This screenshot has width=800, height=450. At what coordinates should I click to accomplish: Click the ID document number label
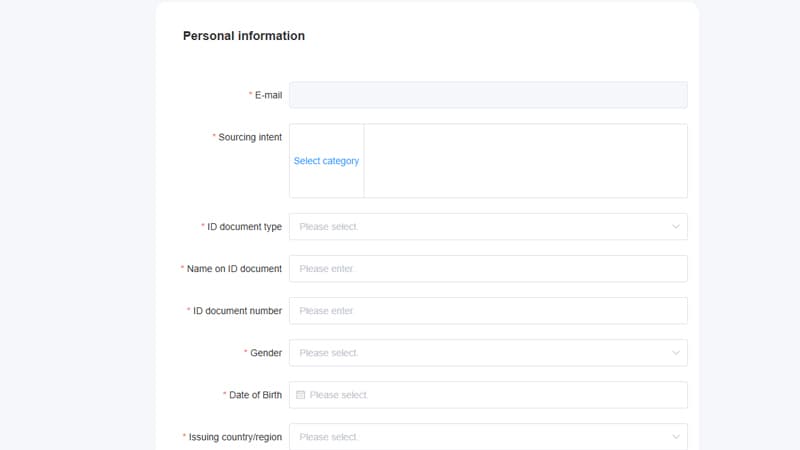click(x=237, y=311)
